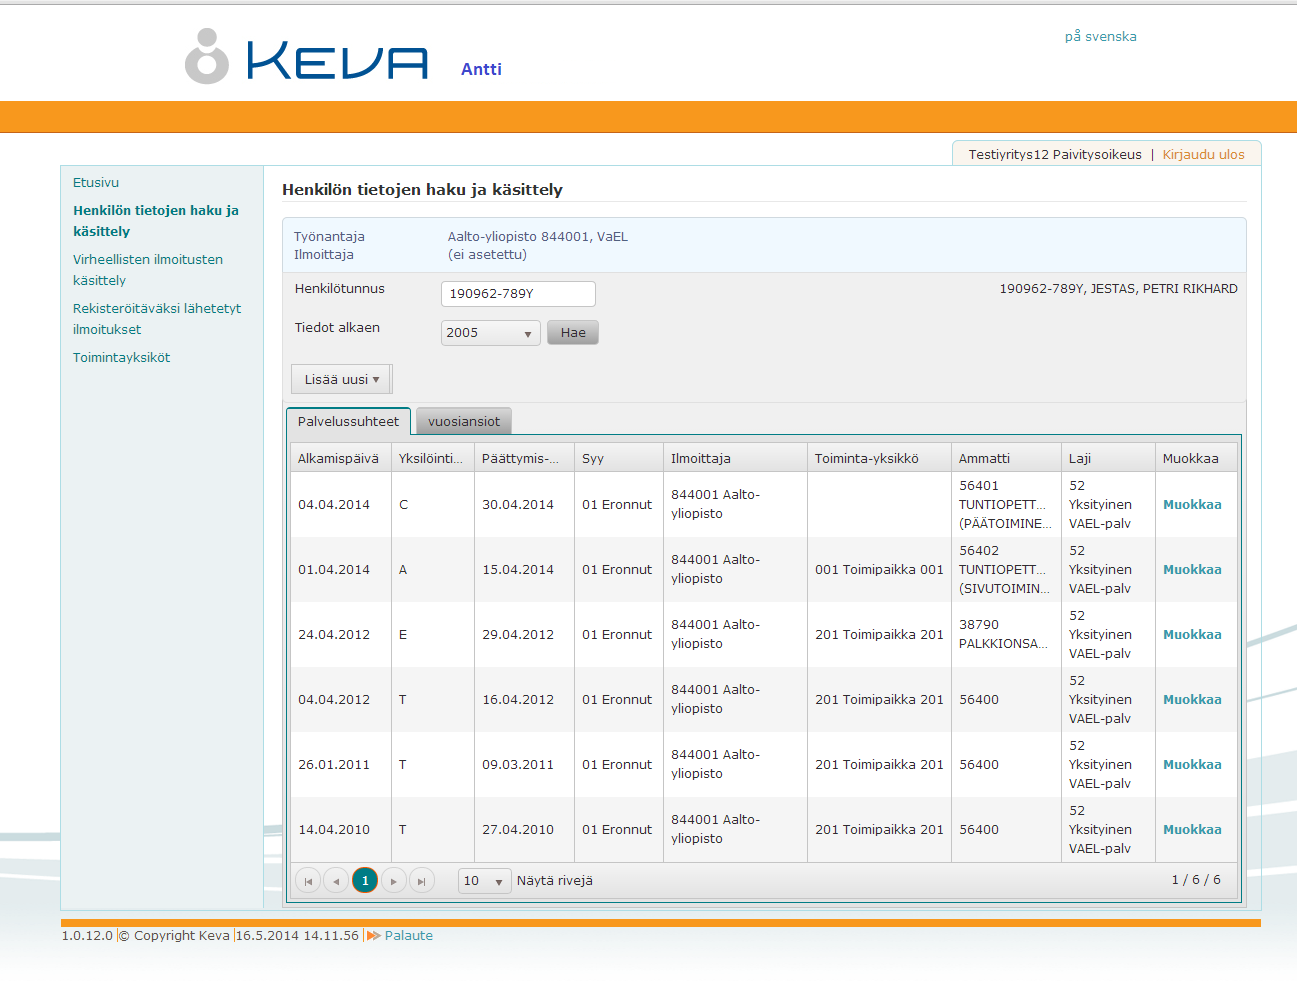Select 56402 TUNTIOPETT... occupation cell
1297x998 pixels.
[1006, 570]
